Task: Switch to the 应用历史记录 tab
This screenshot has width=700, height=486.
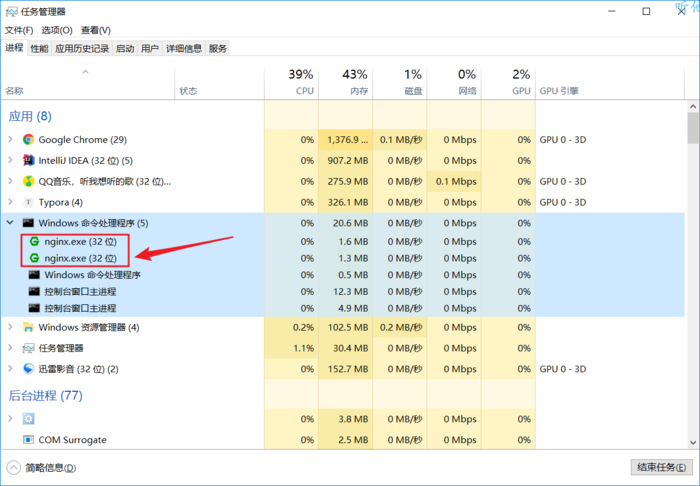Action: 82,49
